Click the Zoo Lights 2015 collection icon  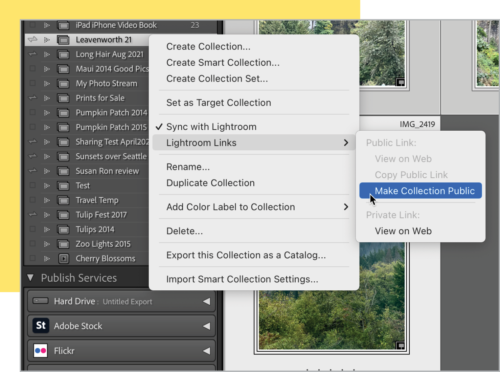(x=63, y=244)
